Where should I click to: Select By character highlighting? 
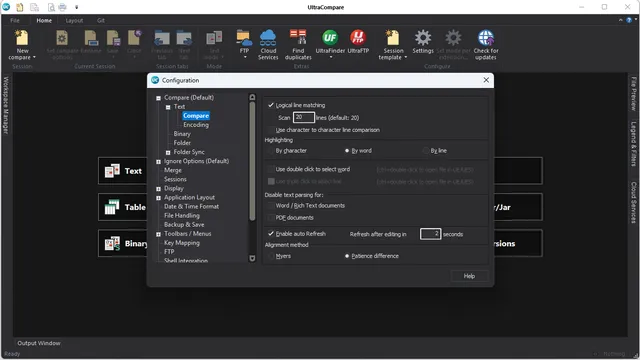click(271, 151)
